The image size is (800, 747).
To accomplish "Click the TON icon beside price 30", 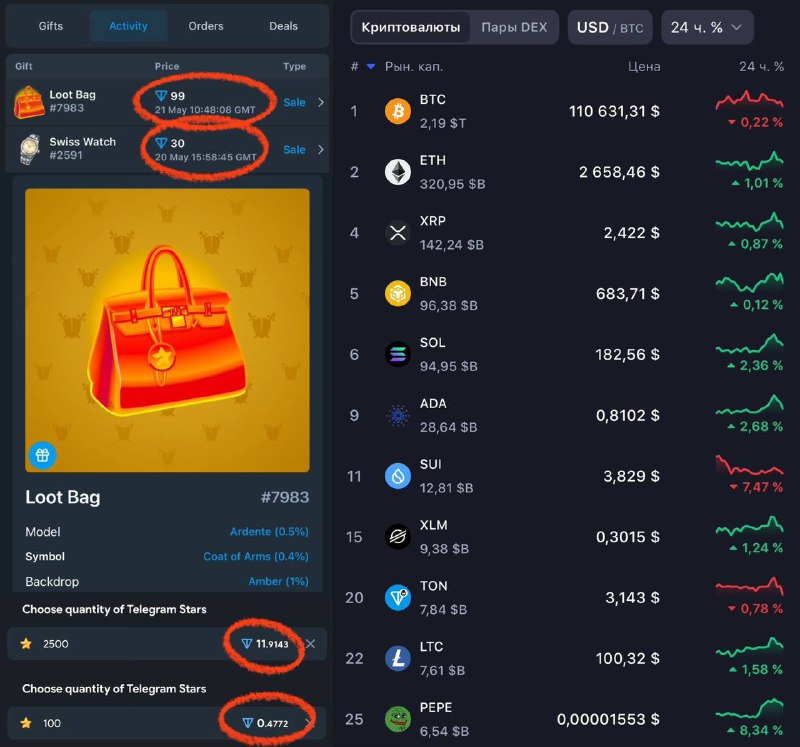I will click(x=161, y=143).
